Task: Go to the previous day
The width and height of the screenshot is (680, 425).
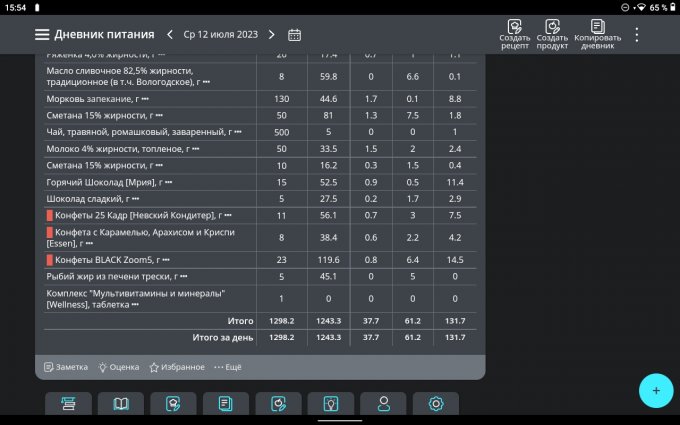Action: point(170,34)
